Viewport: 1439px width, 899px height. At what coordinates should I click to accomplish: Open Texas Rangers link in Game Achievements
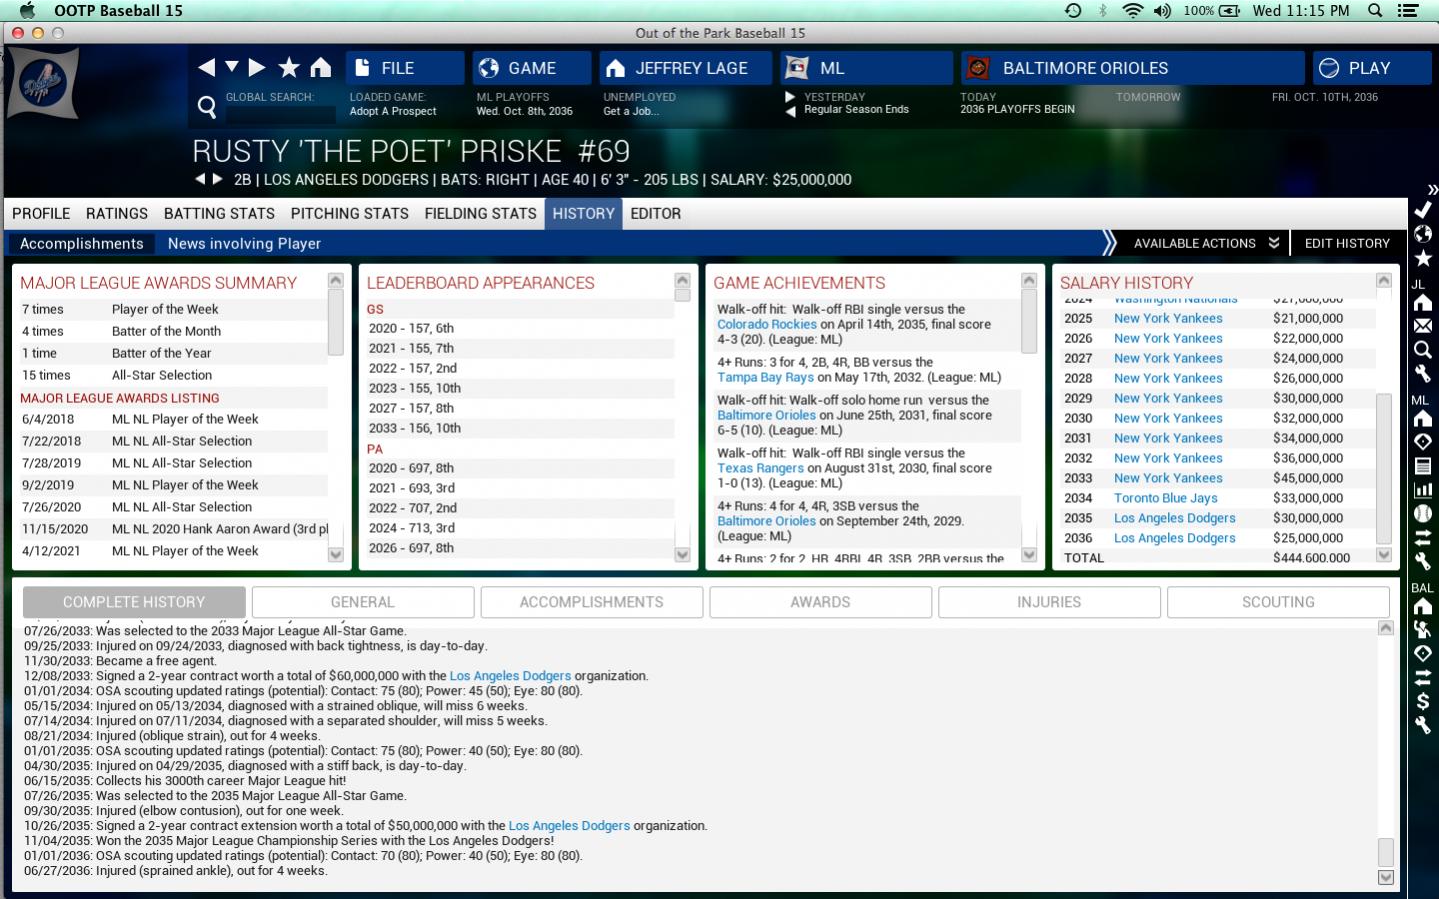click(x=760, y=468)
